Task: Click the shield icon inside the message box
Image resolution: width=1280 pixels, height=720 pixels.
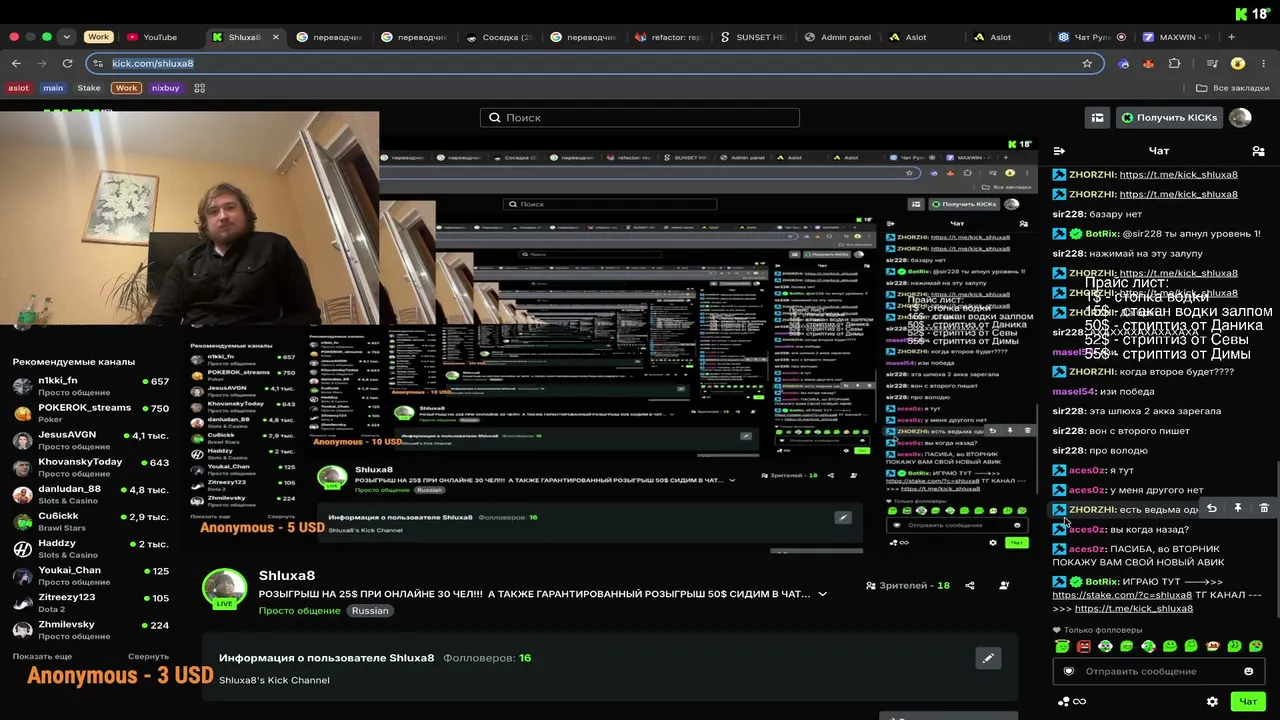Action: [1068, 671]
